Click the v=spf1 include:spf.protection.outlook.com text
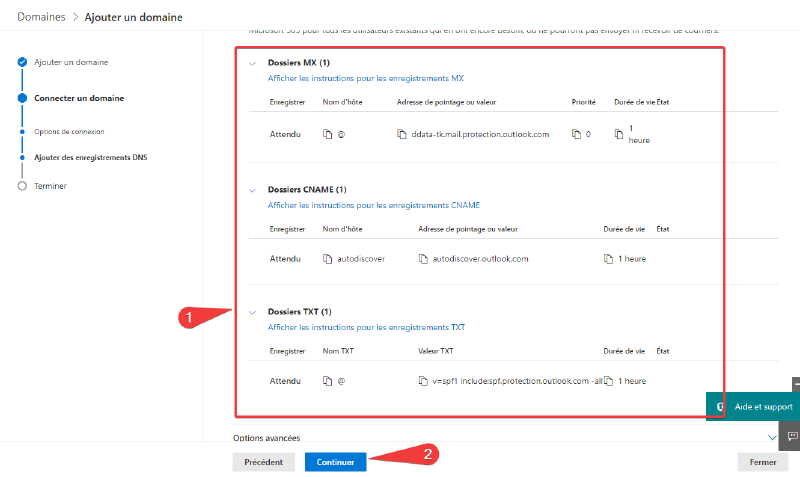Viewport: 800px width, 477px height. coord(517,381)
